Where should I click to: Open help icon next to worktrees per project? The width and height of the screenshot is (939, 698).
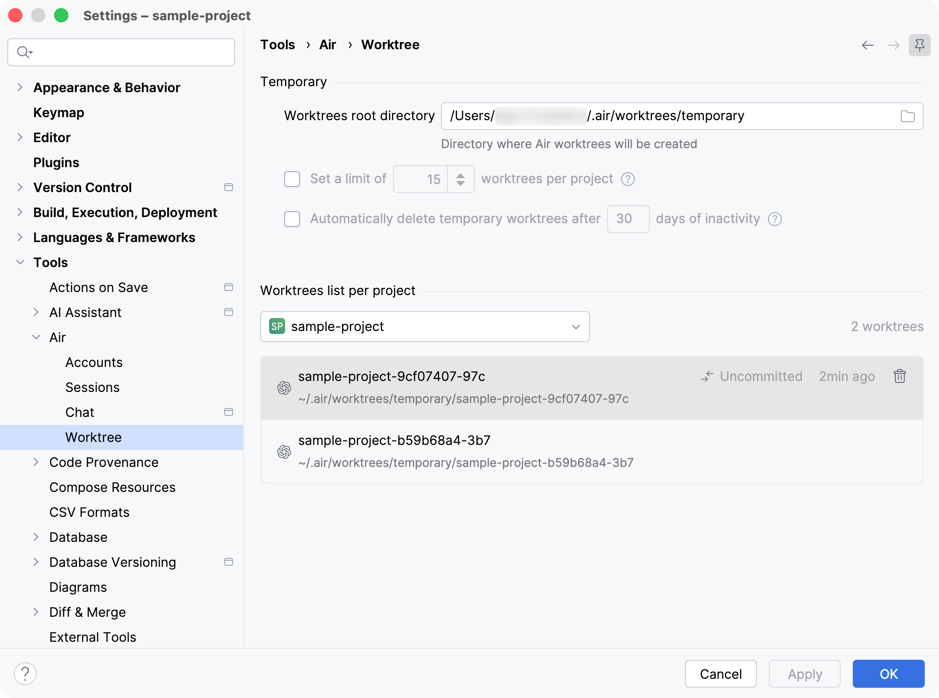(x=628, y=179)
